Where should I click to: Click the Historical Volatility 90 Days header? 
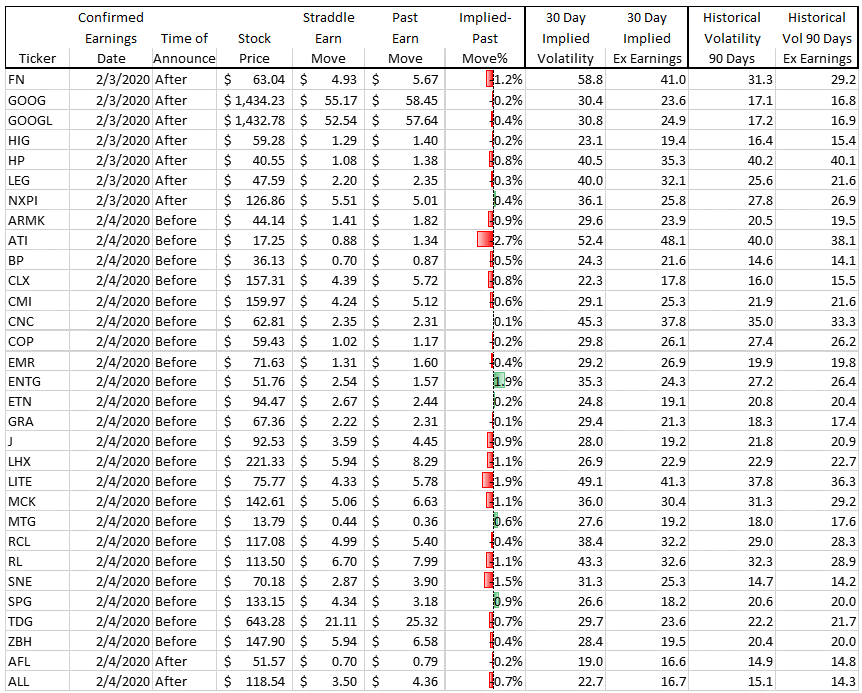coord(732,38)
